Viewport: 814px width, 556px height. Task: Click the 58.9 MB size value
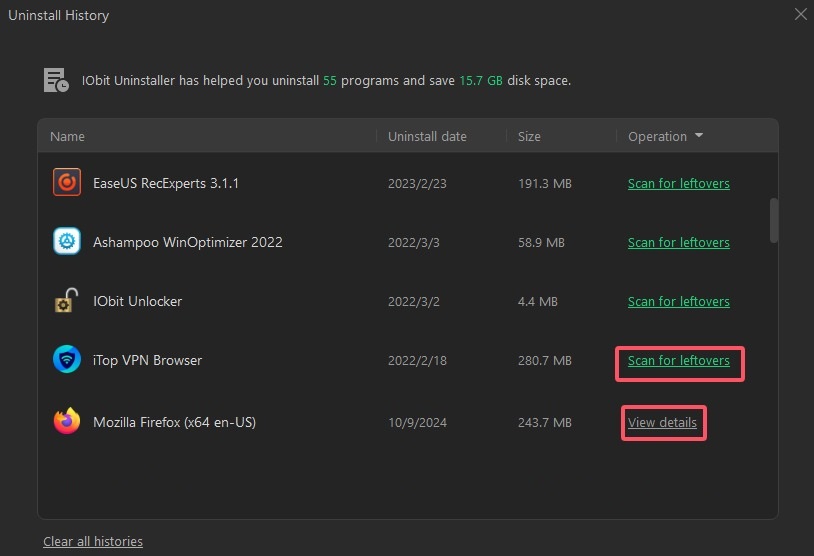541,243
